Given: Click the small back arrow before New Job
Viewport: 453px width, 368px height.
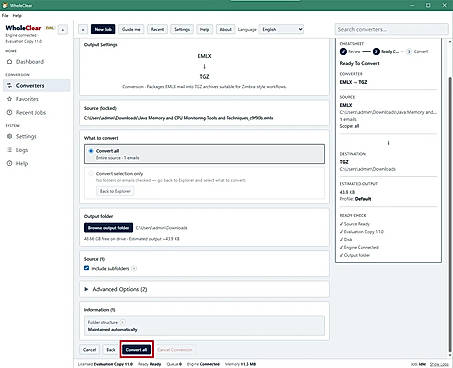Looking at the screenshot, I should coord(83,29).
